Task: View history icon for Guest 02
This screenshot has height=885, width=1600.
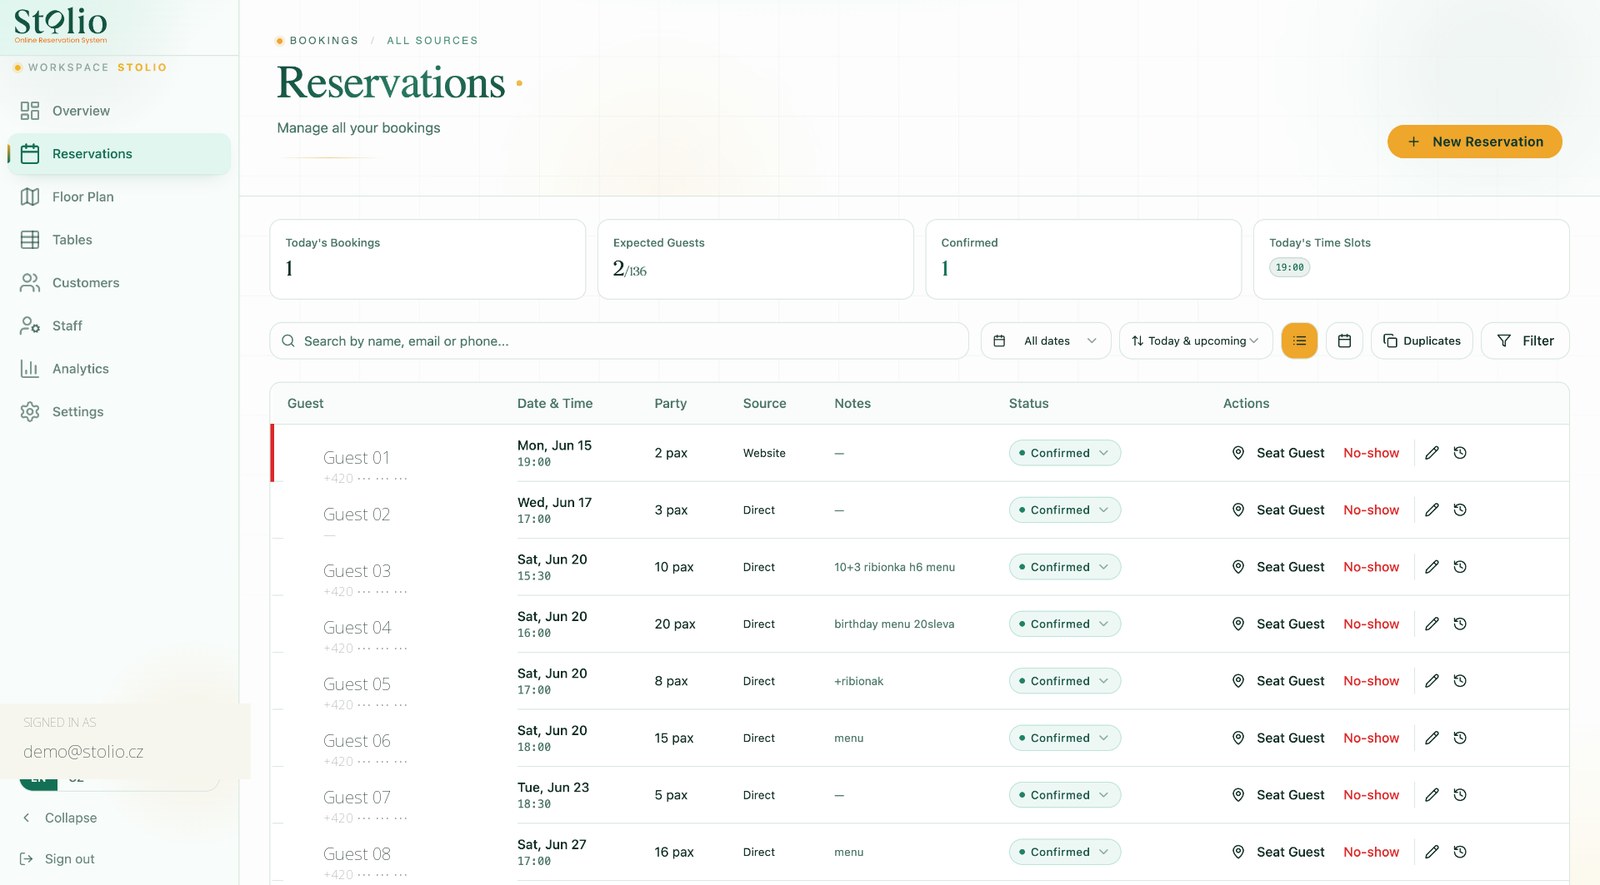Action: pos(1460,510)
